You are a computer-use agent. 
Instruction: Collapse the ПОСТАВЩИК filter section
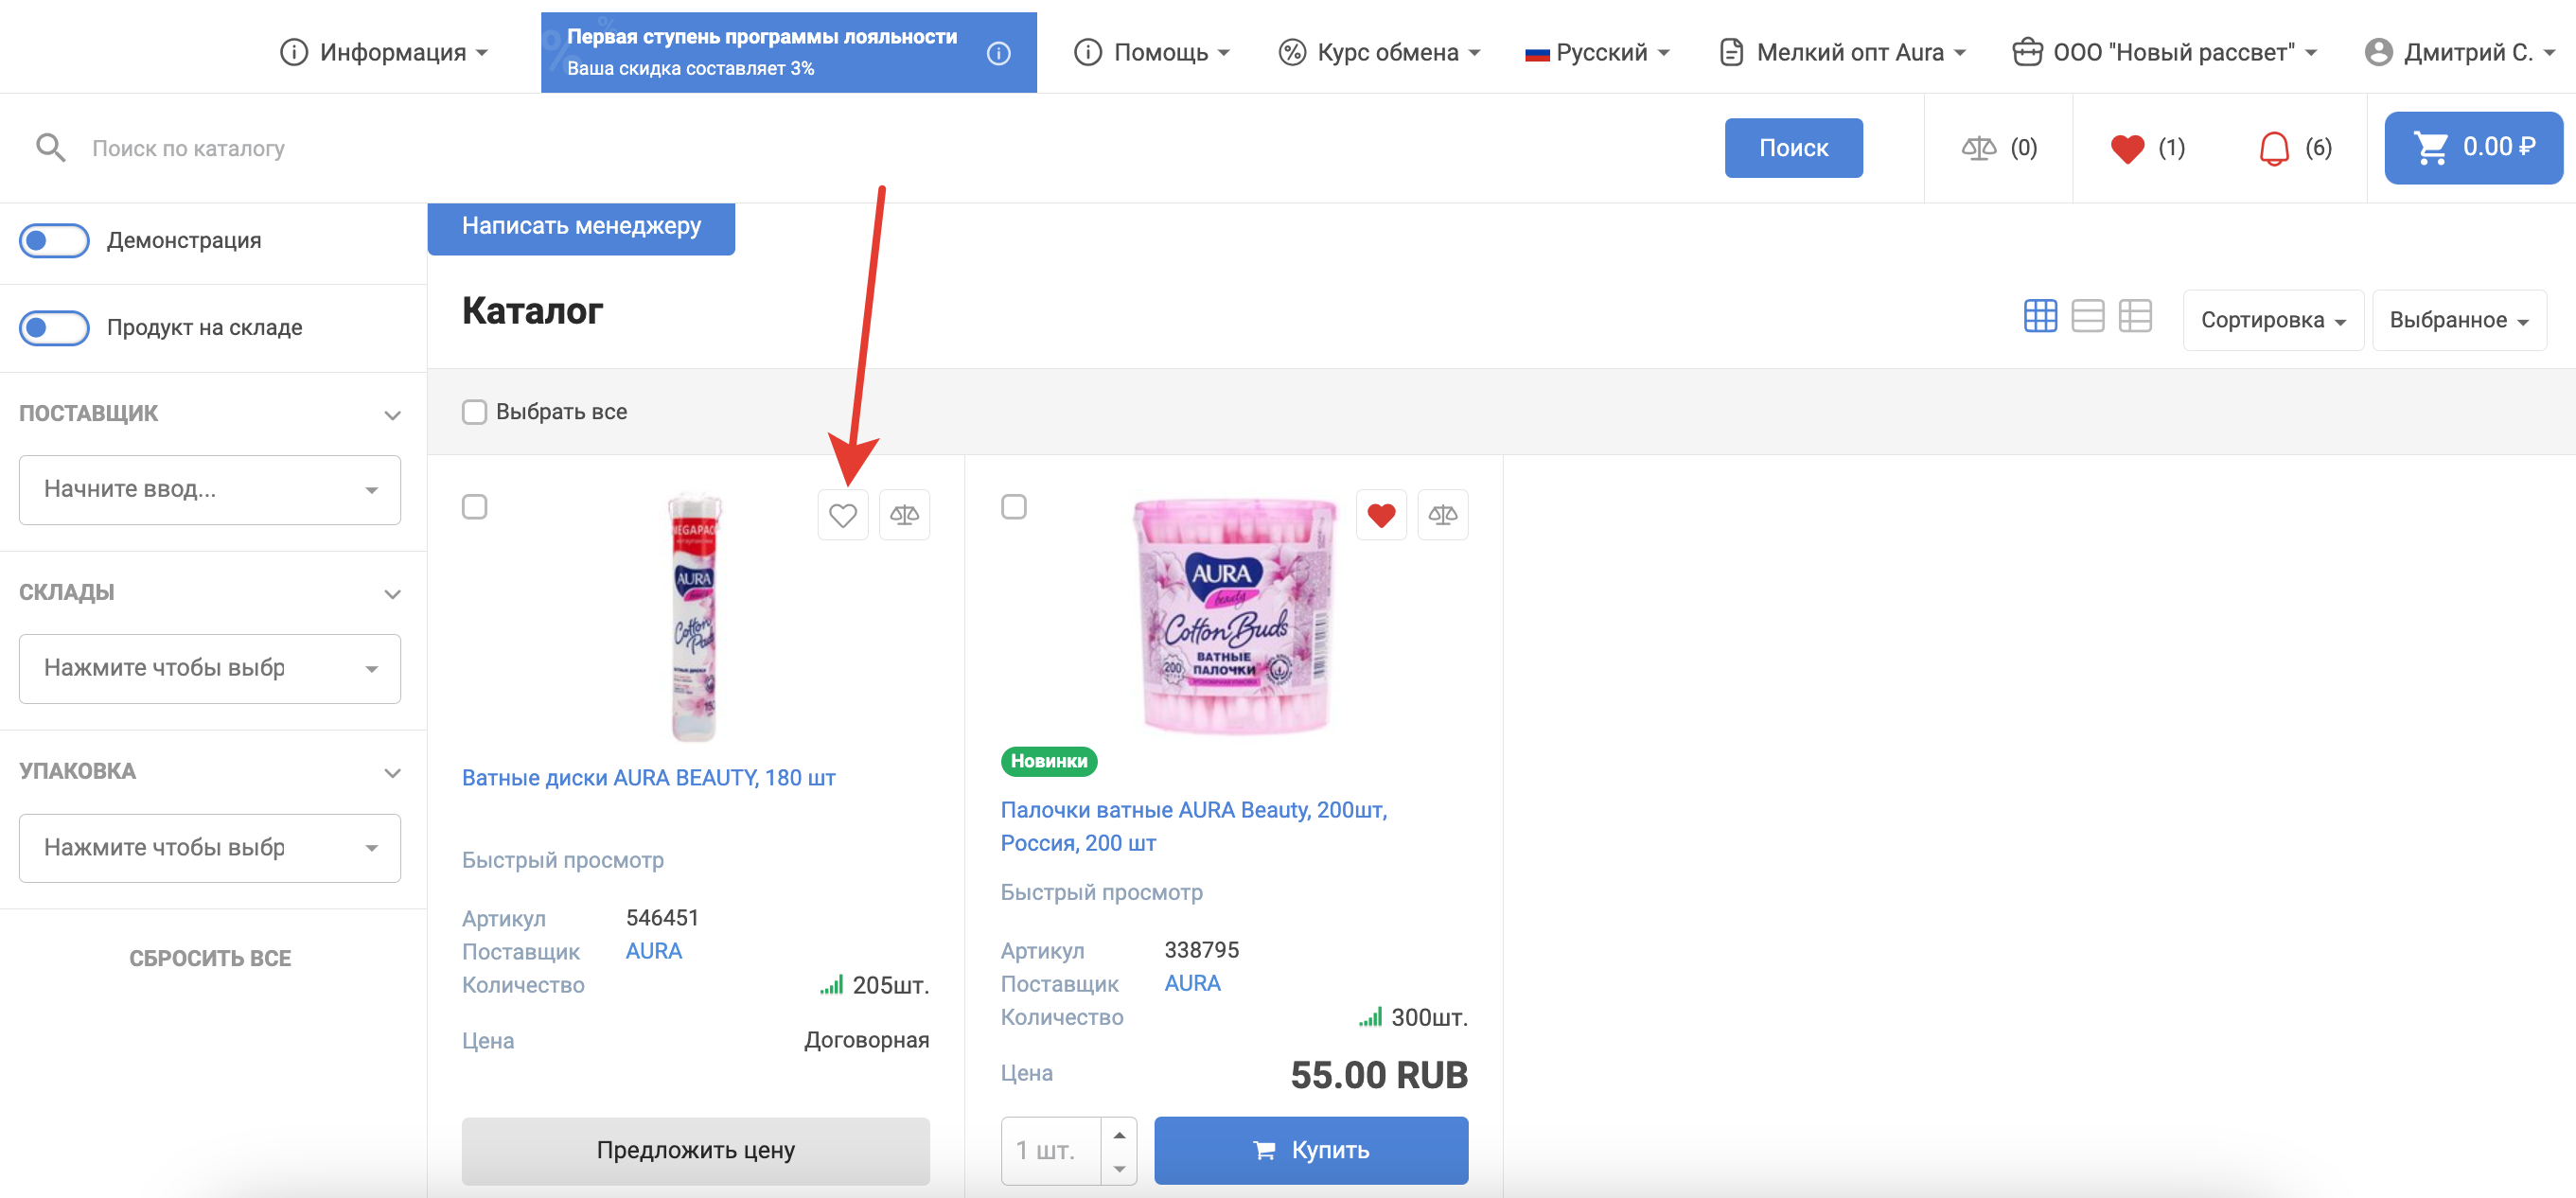pos(392,415)
